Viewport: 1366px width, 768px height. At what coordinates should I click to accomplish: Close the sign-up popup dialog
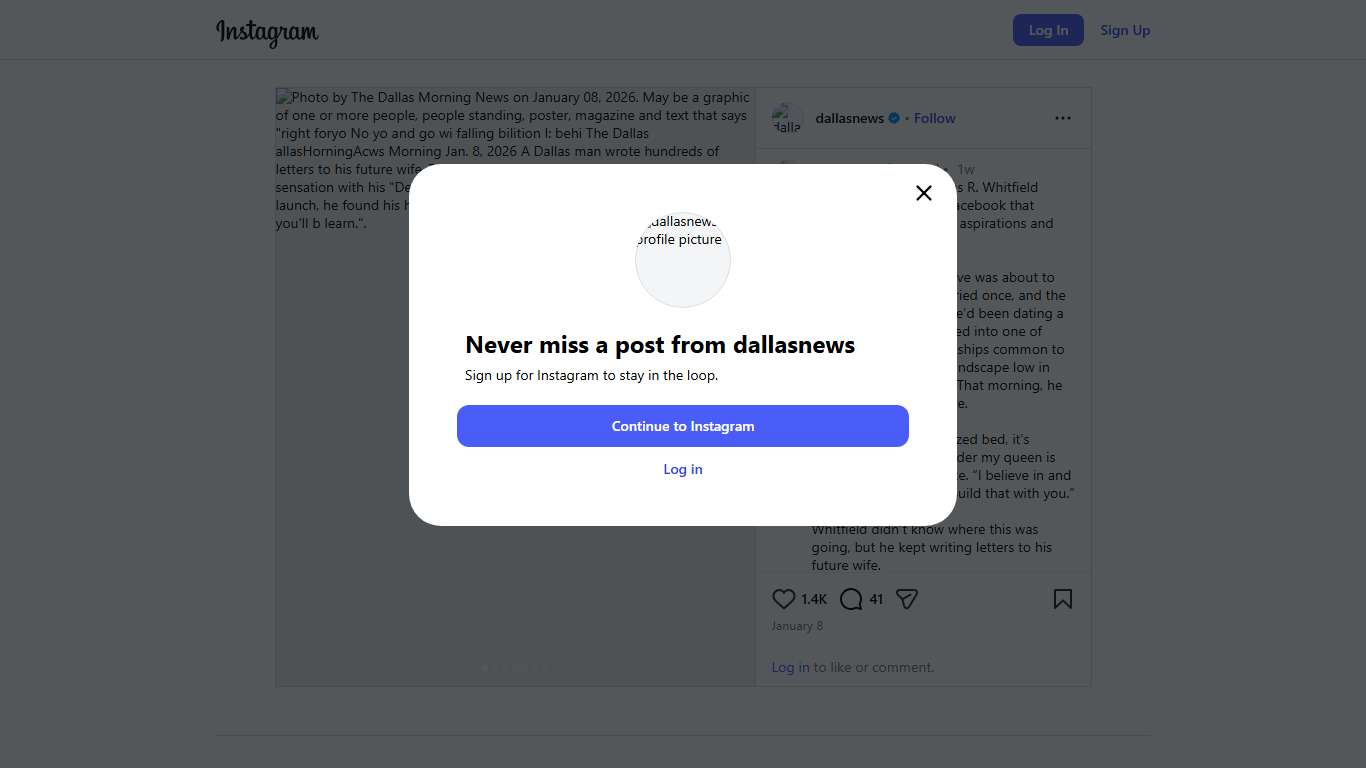[923, 193]
